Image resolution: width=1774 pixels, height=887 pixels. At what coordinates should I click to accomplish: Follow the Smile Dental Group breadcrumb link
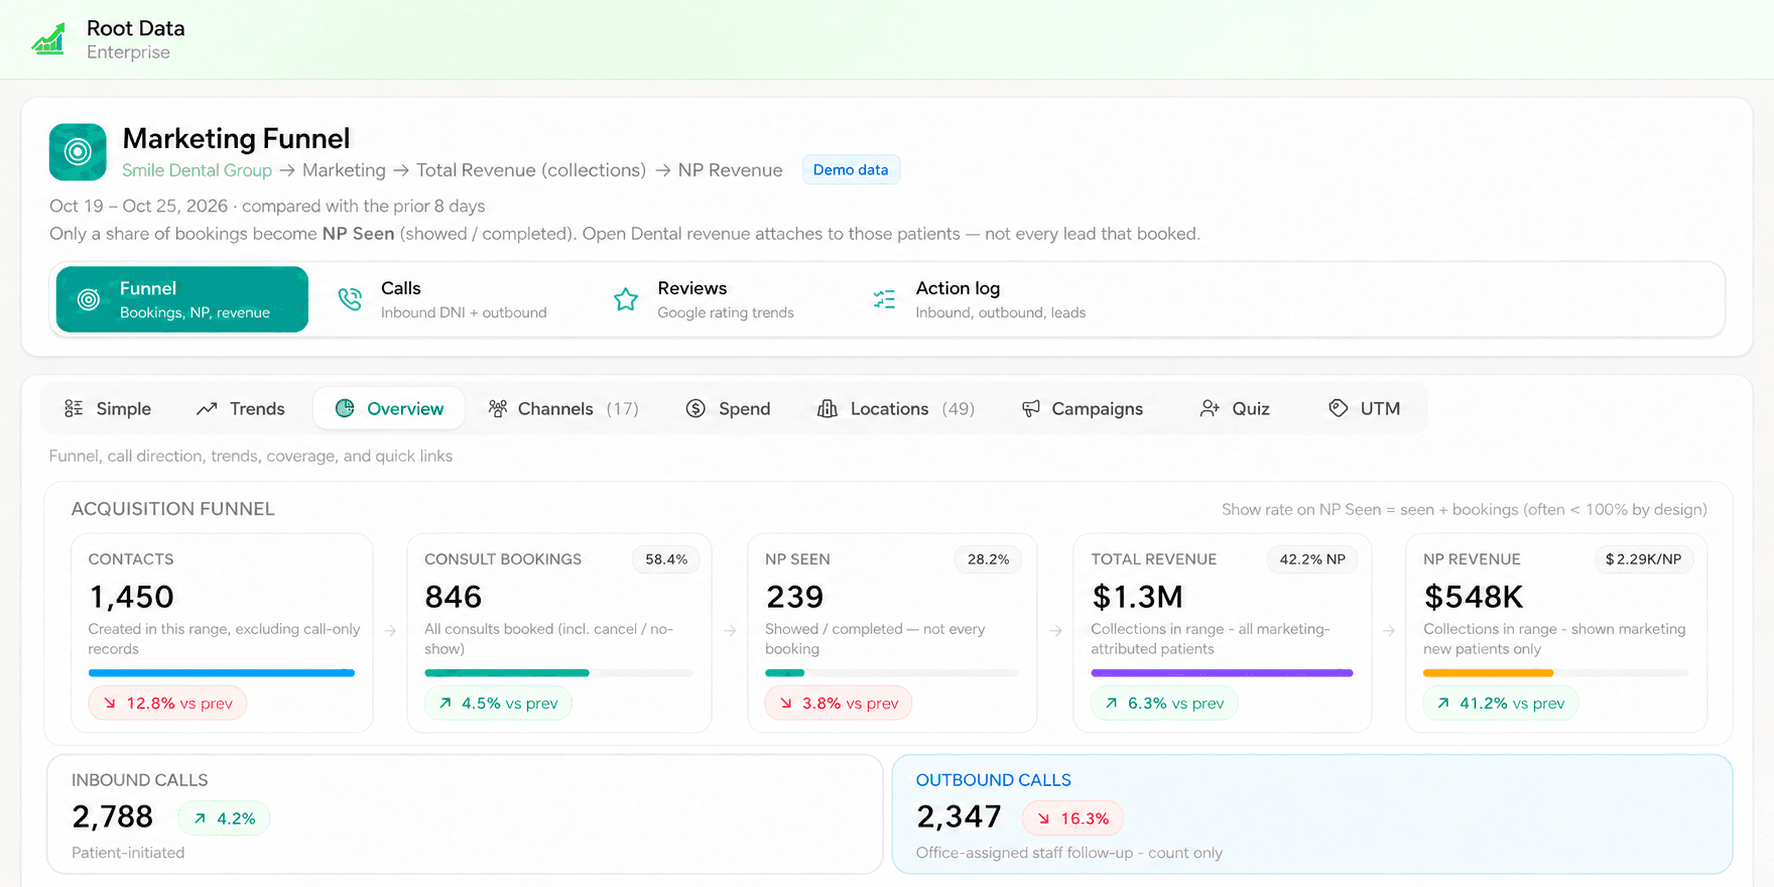pyautogui.click(x=197, y=170)
